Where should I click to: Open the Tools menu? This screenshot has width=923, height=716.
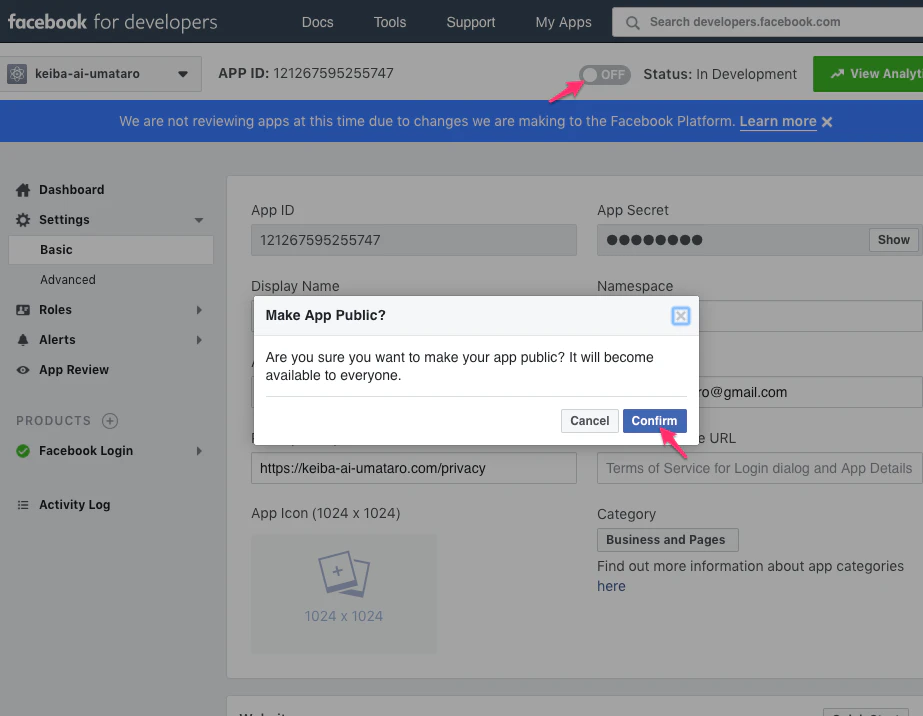pyautogui.click(x=390, y=22)
